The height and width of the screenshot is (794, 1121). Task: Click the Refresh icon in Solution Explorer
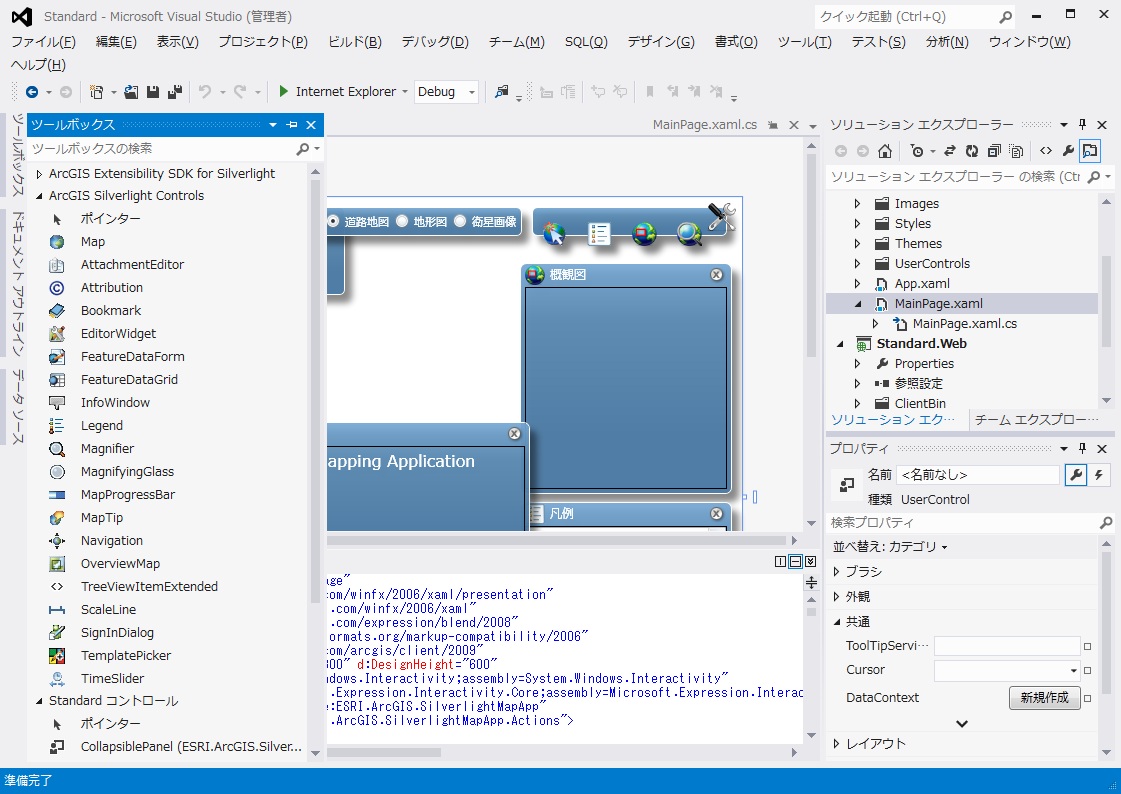pyautogui.click(x=971, y=151)
